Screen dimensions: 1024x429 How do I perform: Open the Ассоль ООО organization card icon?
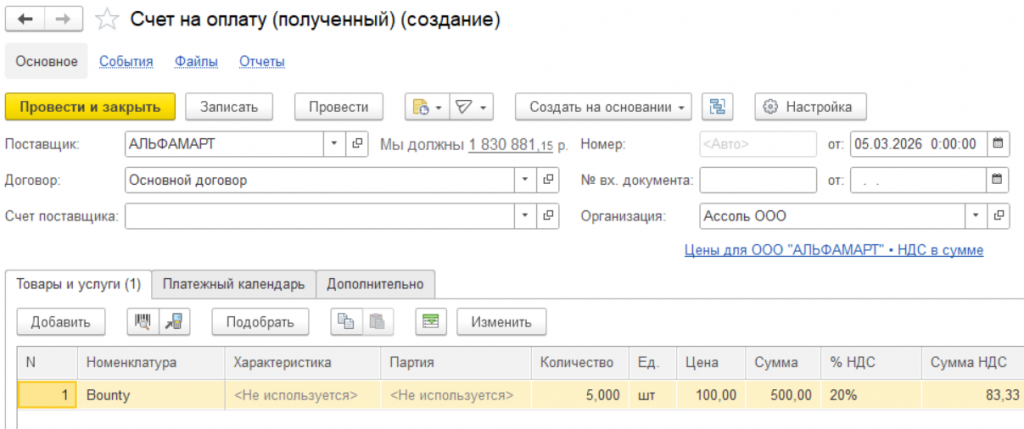[998, 215]
